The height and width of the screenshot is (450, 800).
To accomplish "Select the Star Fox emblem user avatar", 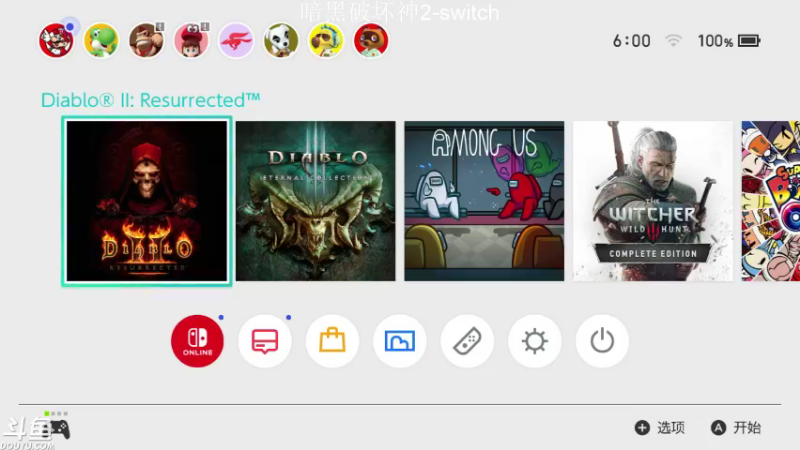I will 236,40.
